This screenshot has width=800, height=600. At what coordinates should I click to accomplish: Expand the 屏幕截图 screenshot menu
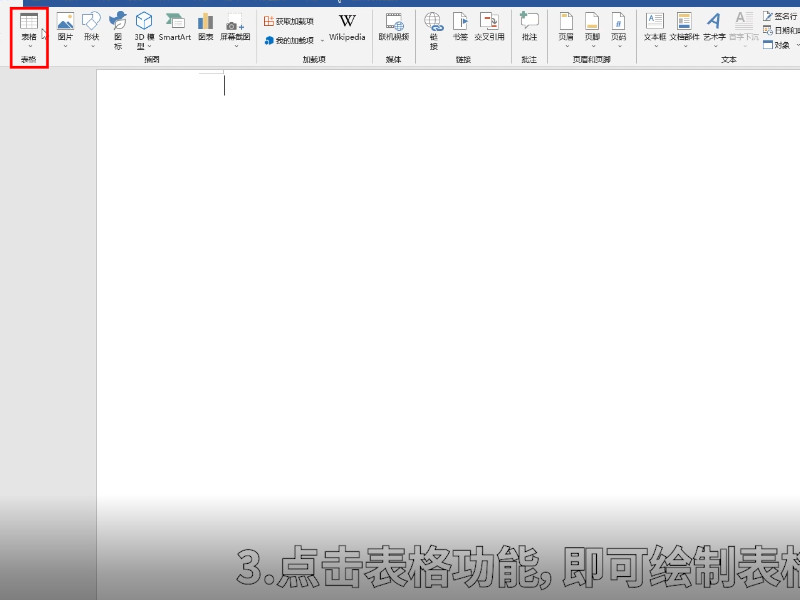pos(235,31)
